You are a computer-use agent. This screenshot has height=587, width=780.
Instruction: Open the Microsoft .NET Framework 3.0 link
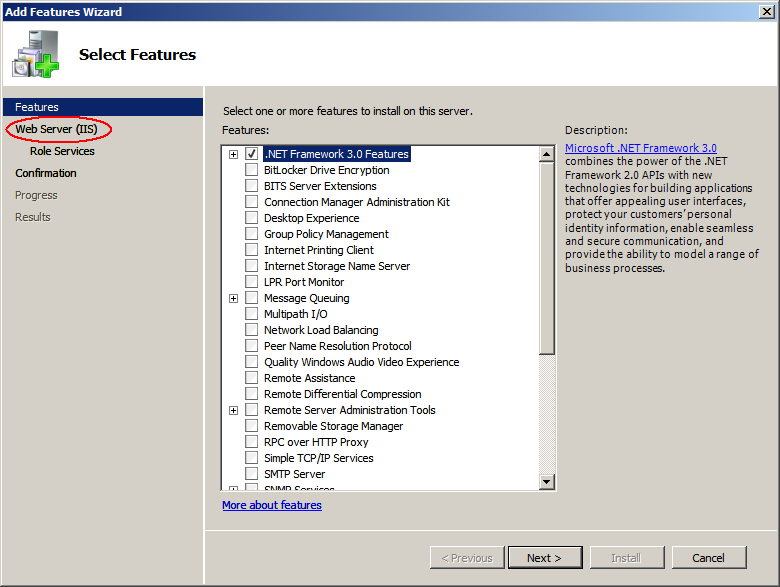pyautogui.click(x=641, y=148)
